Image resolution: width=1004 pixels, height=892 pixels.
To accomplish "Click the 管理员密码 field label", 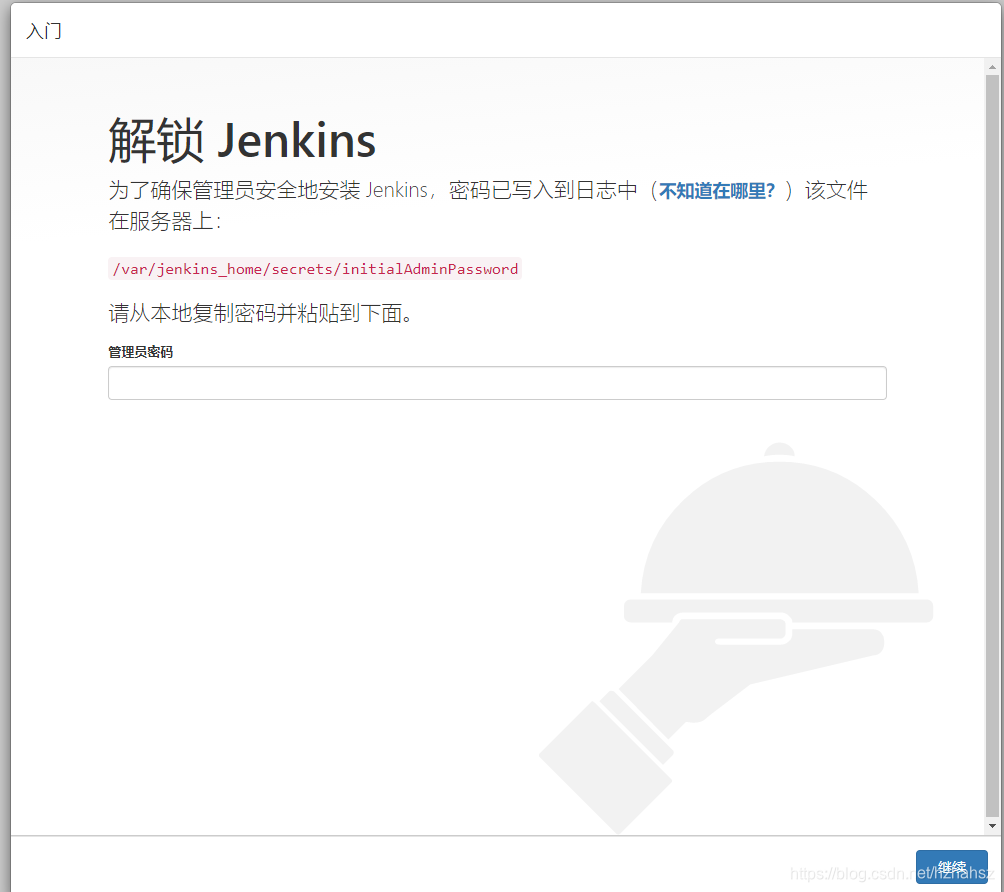I will click(x=139, y=351).
